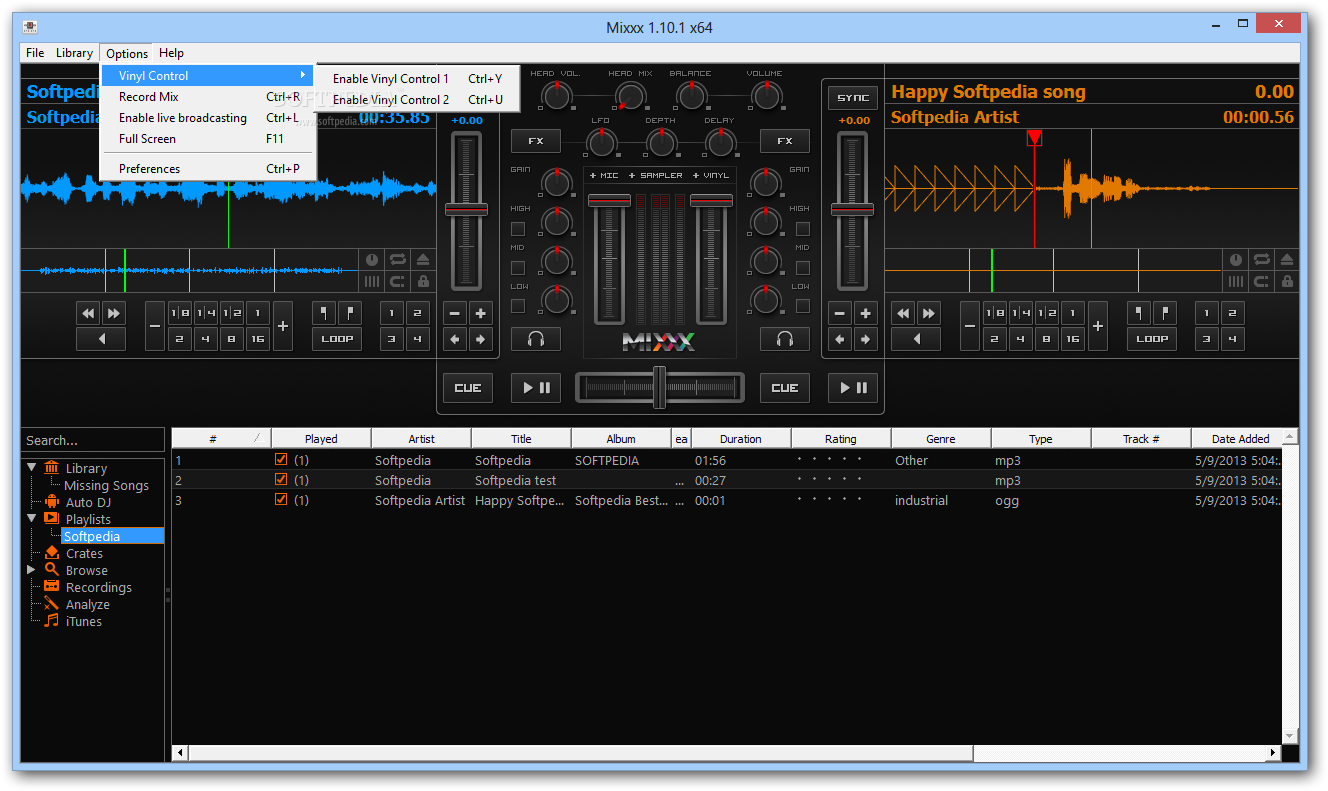Set the loop-out marker on the orange deck
The width and height of the screenshot is (1328, 791).
[1165, 313]
